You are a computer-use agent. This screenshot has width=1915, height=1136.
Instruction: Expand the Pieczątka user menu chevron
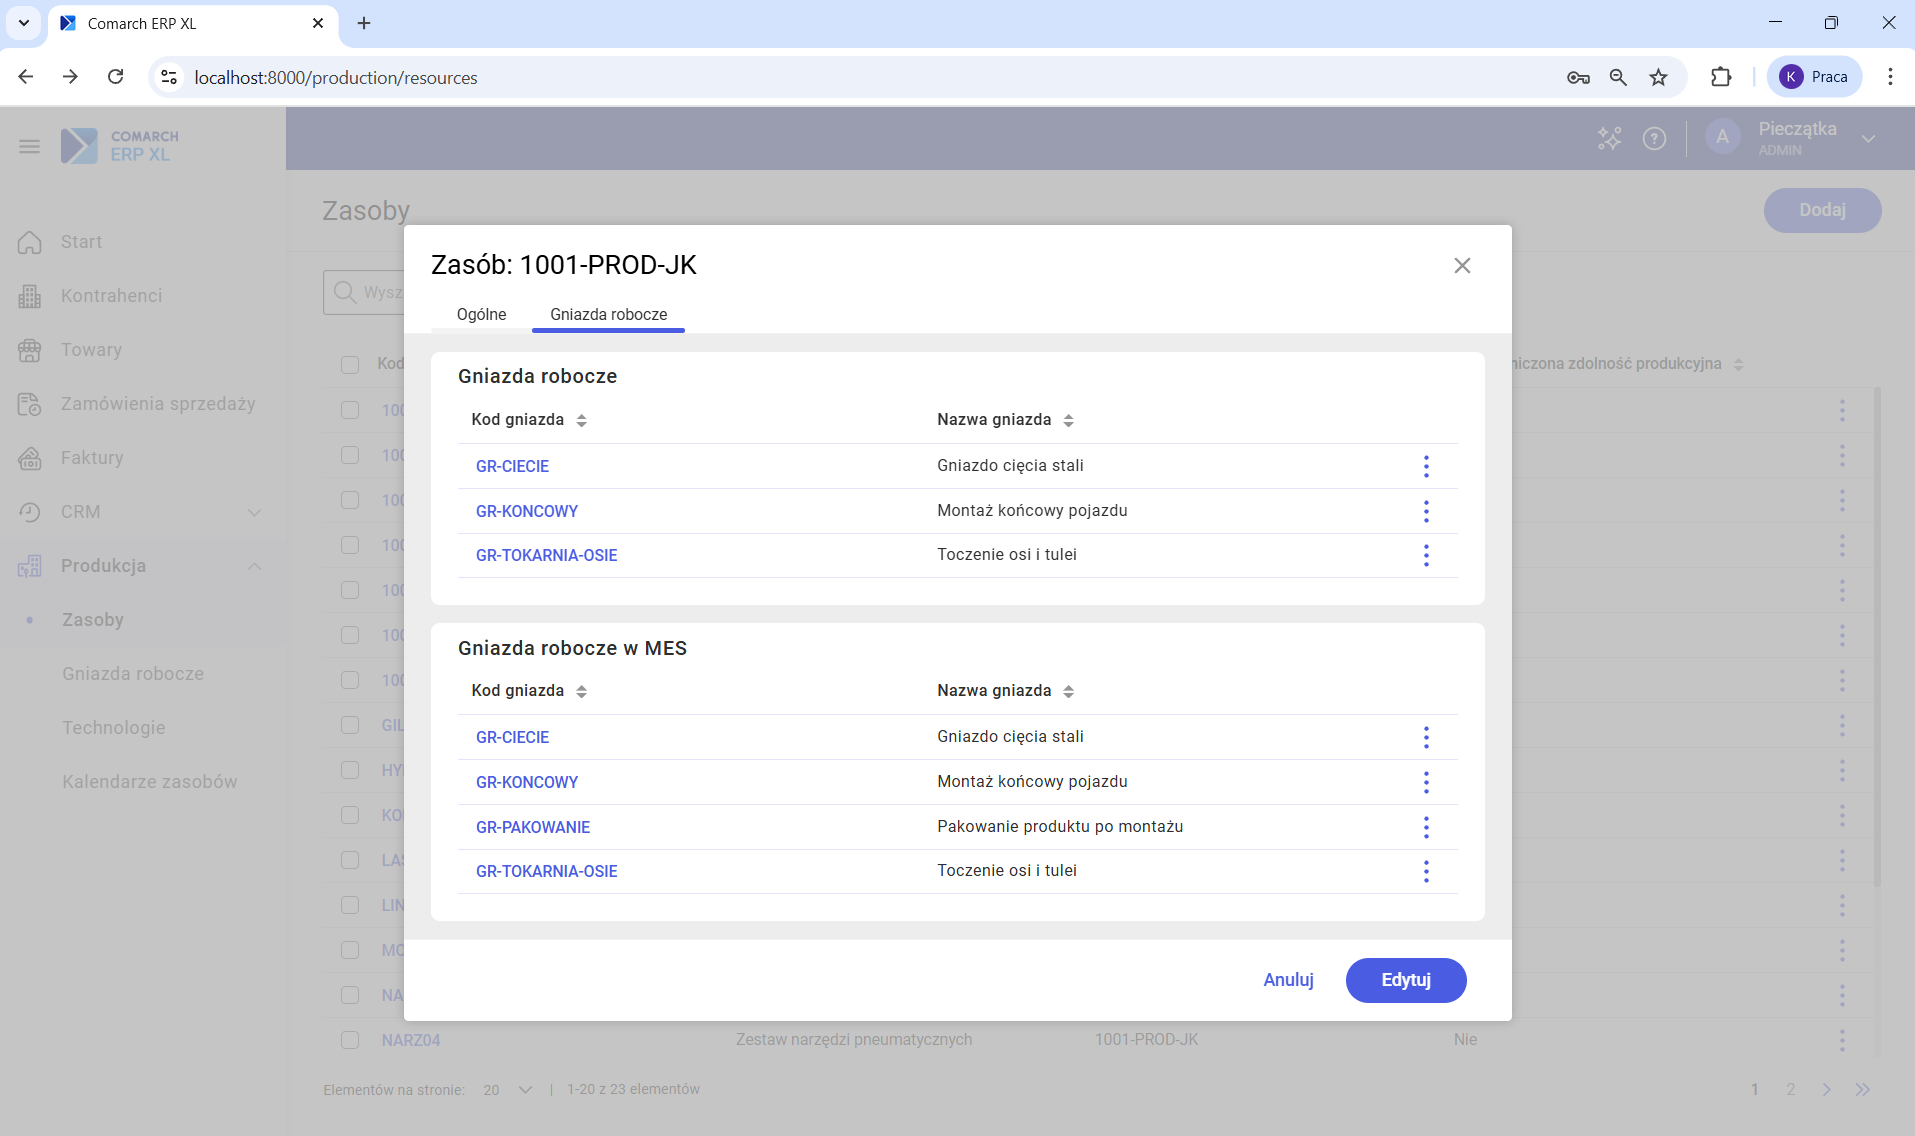(x=1868, y=139)
